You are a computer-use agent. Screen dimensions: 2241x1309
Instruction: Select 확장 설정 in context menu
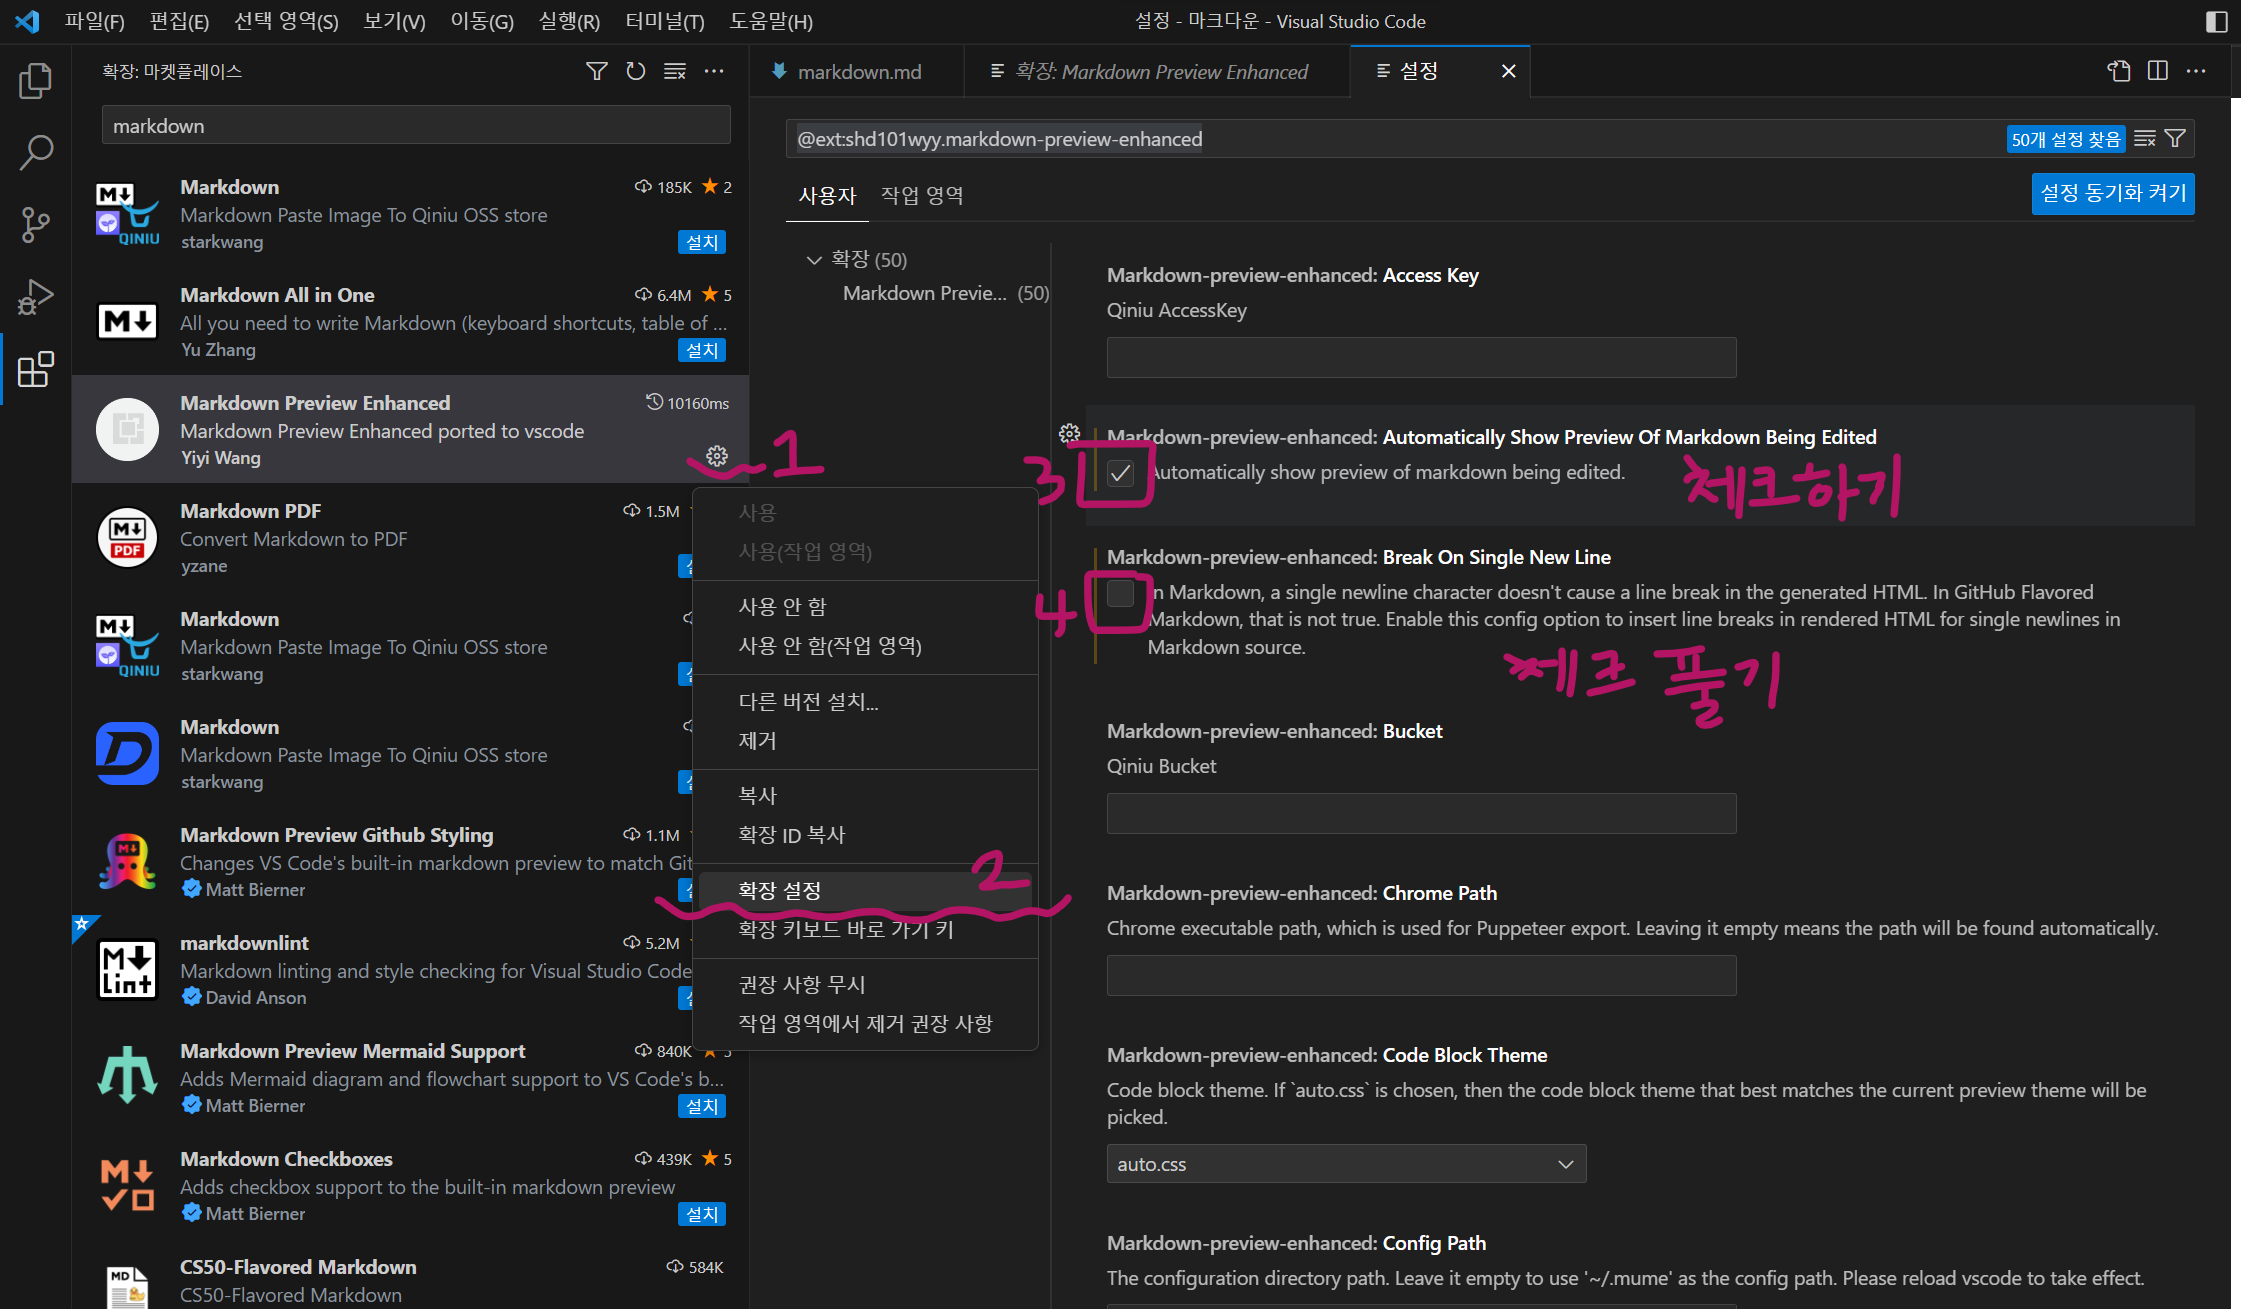[x=780, y=890]
